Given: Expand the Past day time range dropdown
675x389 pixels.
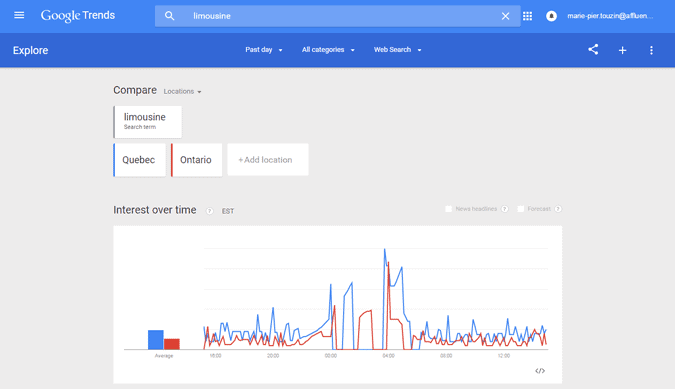Looking at the screenshot, I should point(264,49).
